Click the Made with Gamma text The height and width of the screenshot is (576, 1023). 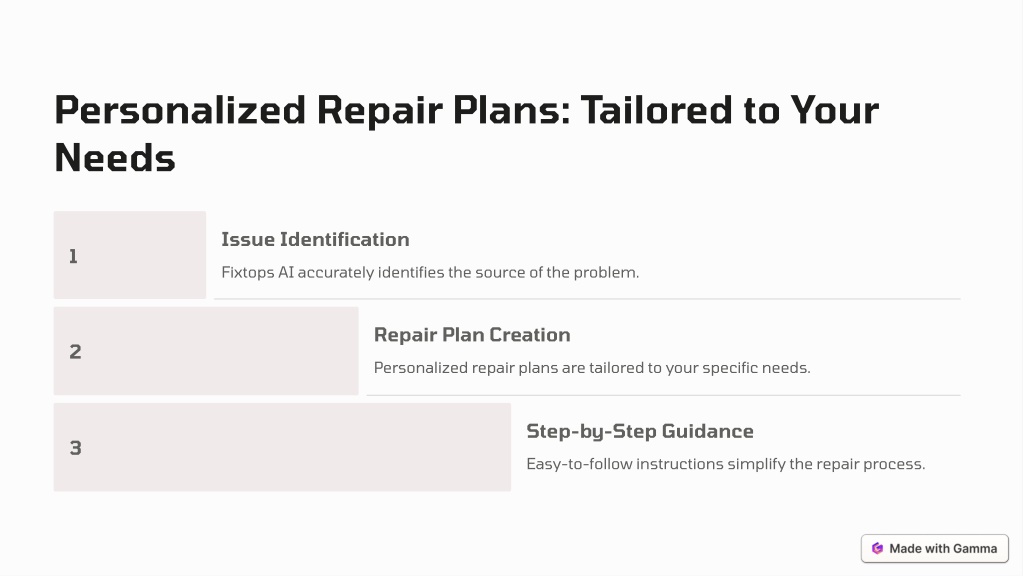tap(943, 549)
